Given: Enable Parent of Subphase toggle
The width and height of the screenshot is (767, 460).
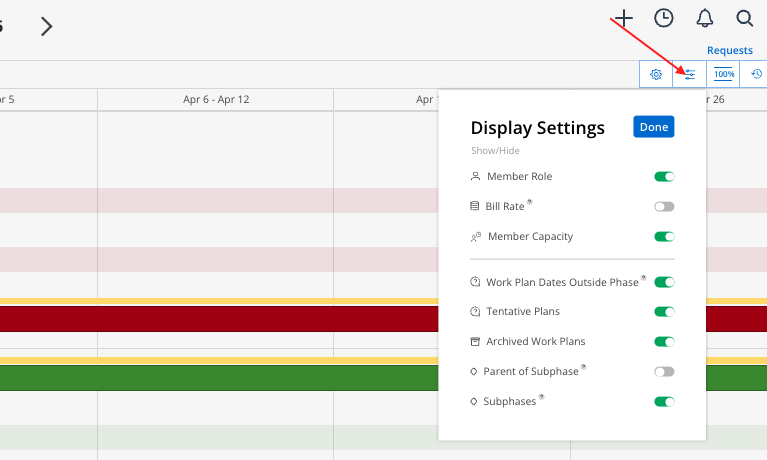Looking at the screenshot, I should 664,372.
